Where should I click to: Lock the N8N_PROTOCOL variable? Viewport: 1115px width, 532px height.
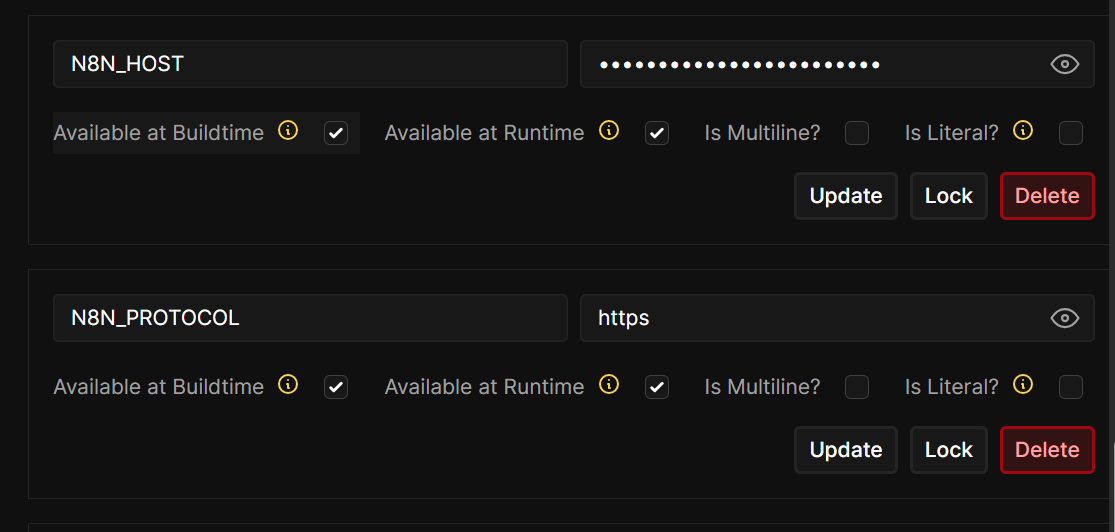tap(948, 450)
